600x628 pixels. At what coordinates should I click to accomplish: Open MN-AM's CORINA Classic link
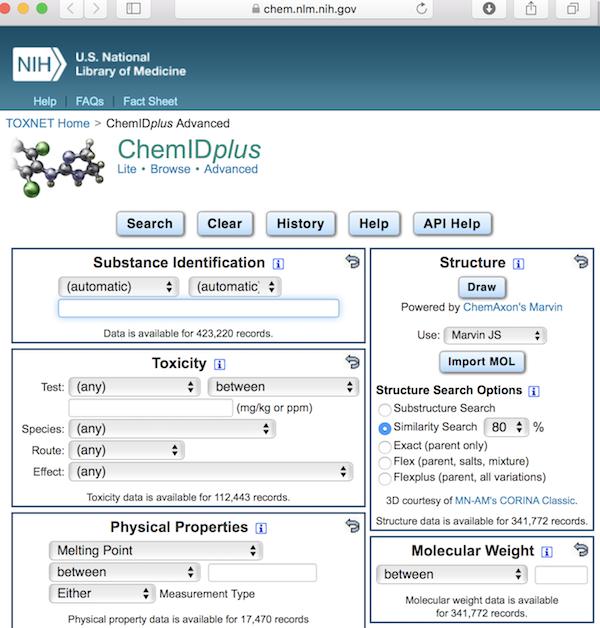(515, 501)
